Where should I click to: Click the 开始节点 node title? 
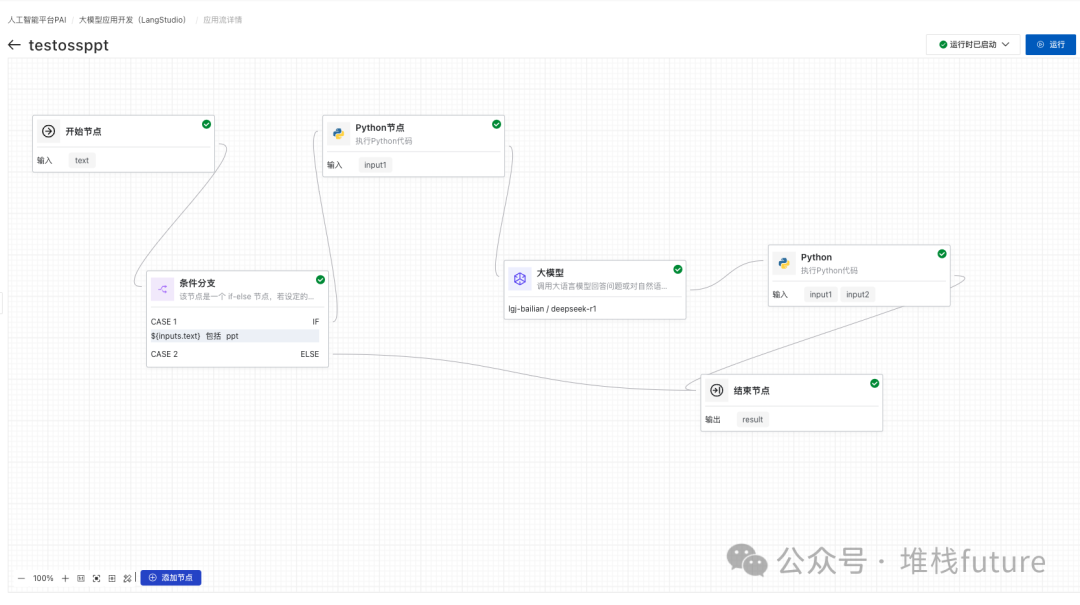[83, 131]
